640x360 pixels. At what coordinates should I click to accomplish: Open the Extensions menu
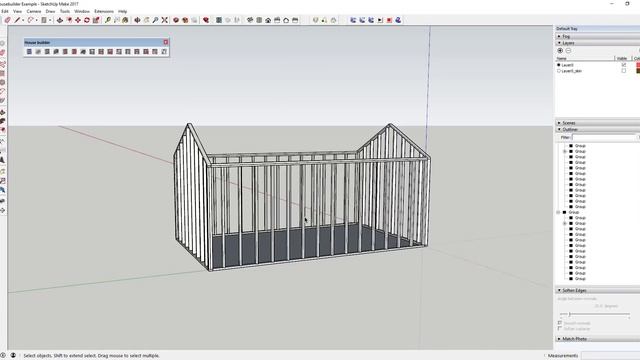pyautogui.click(x=104, y=11)
